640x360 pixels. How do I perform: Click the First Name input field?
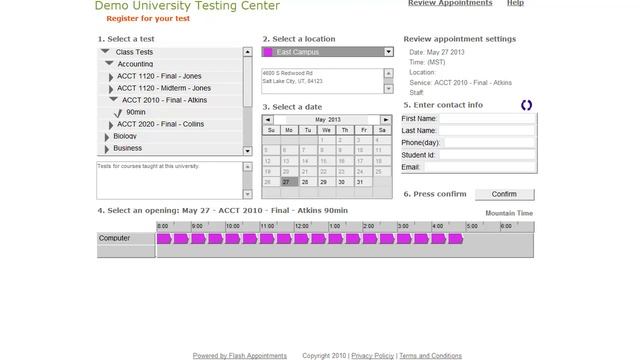(x=487, y=119)
